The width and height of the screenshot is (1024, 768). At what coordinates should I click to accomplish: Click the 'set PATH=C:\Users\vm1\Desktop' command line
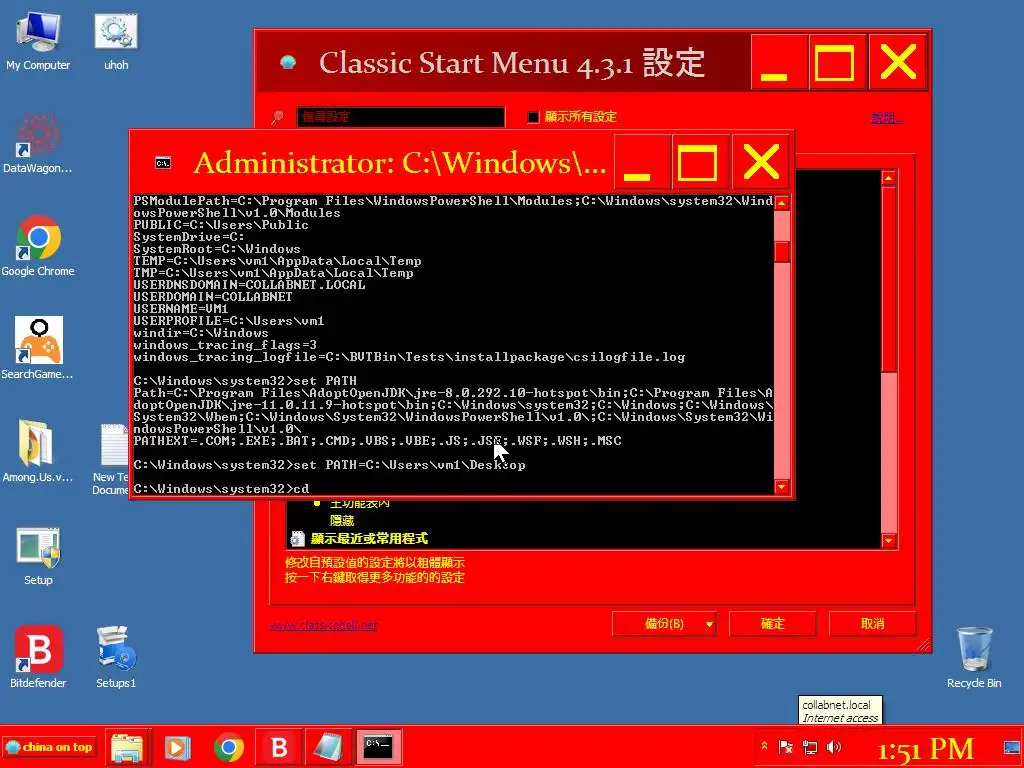click(329, 465)
